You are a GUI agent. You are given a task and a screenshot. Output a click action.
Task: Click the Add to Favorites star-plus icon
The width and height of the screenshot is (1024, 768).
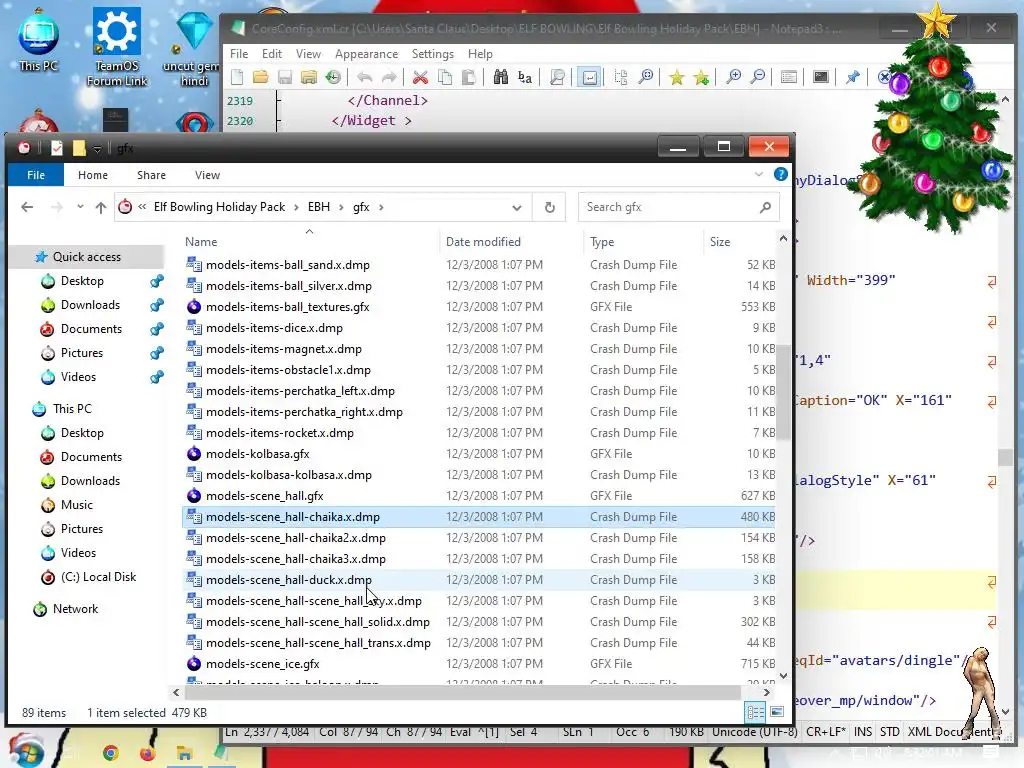click(x=701, y=78)
